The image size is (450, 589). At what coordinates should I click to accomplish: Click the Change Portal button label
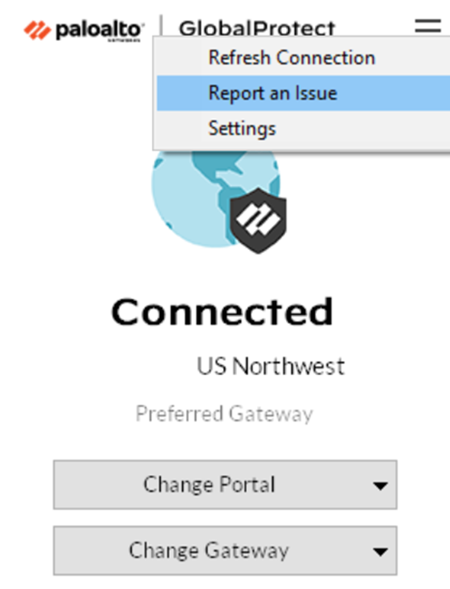tap(209, 484)
